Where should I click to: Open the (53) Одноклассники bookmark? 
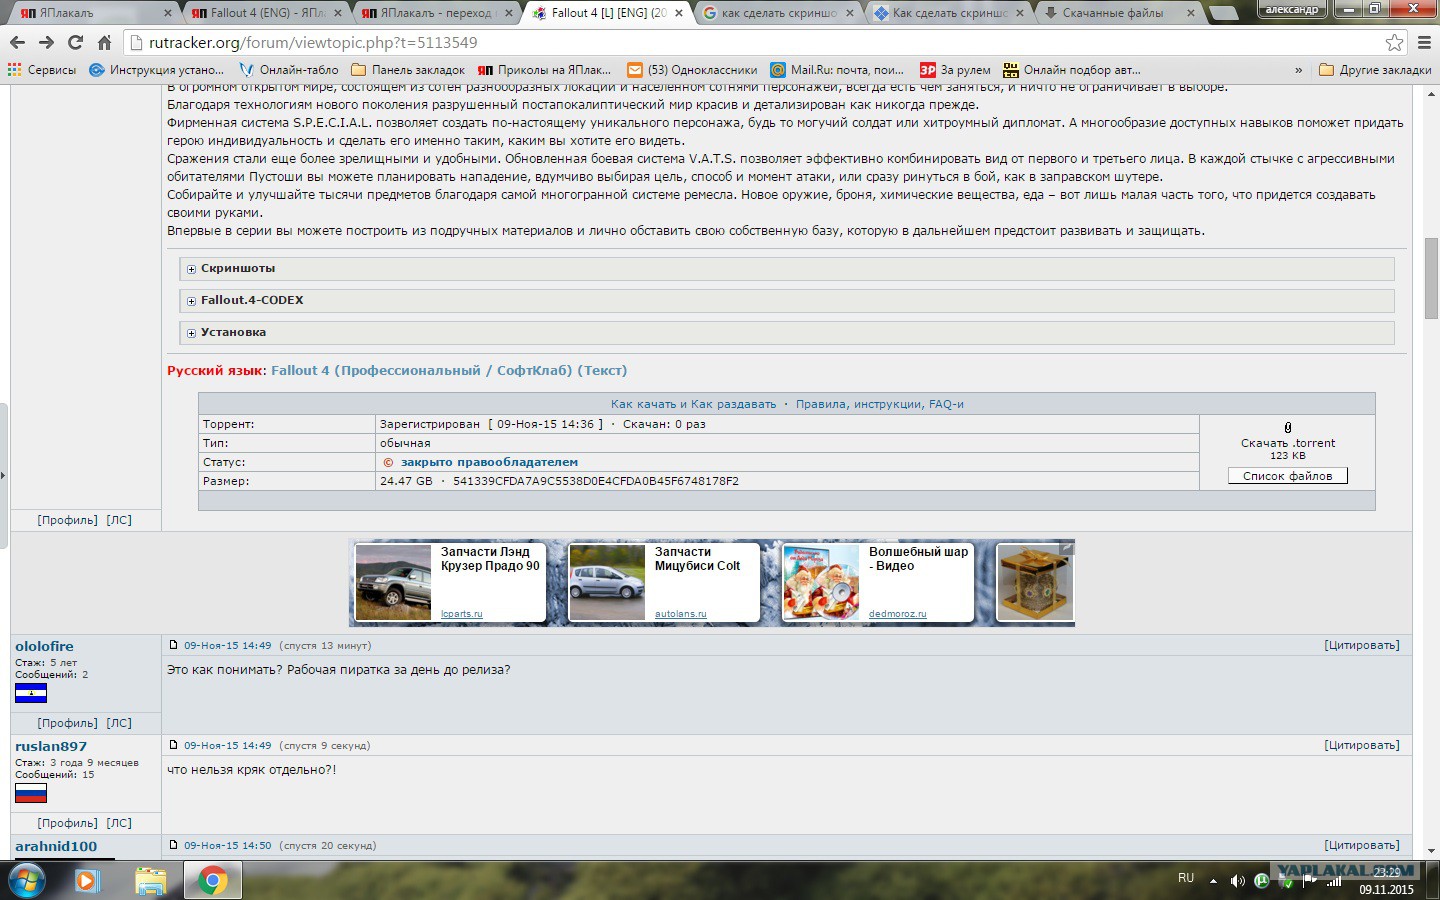pos(692,70)
